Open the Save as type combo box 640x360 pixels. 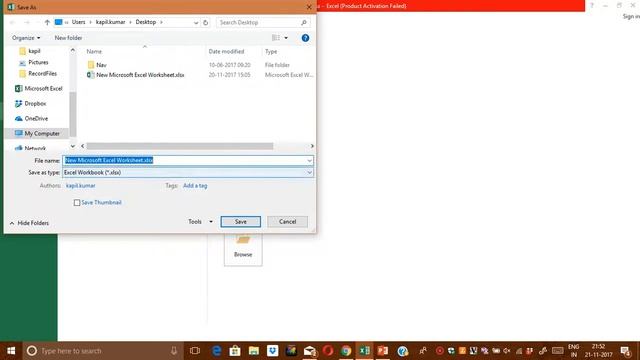tap(188, 173)
